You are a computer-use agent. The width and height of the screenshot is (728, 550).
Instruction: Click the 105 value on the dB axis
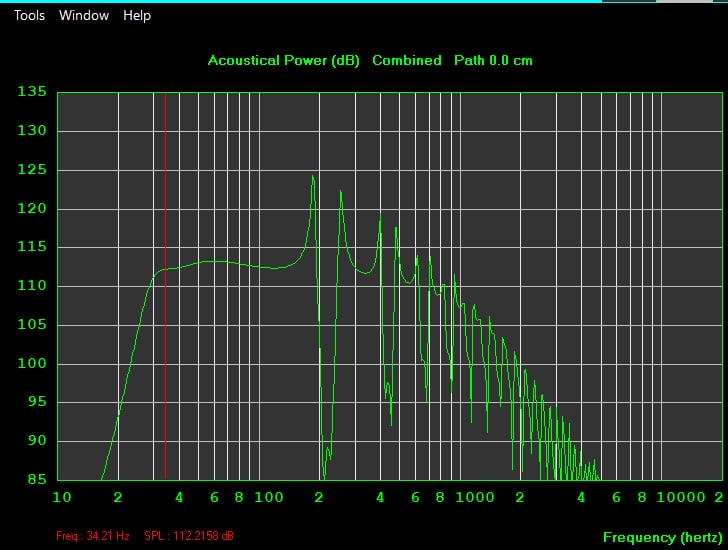(32, 324)
